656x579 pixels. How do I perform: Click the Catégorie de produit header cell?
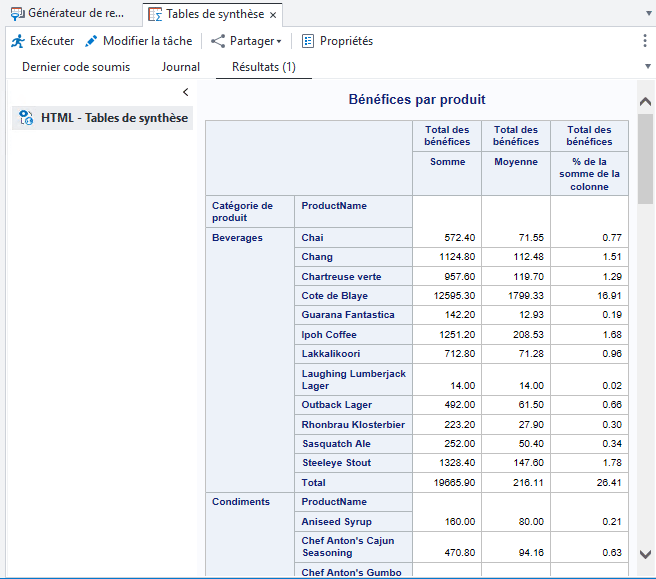pyautogui.click(x=250, y=212)
